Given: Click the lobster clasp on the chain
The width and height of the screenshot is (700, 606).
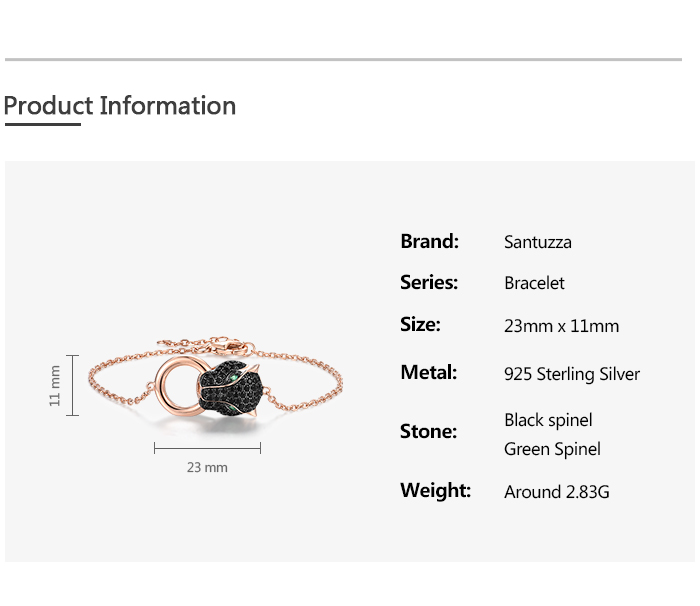Looking at the screenshot, I should click(238, 350).
